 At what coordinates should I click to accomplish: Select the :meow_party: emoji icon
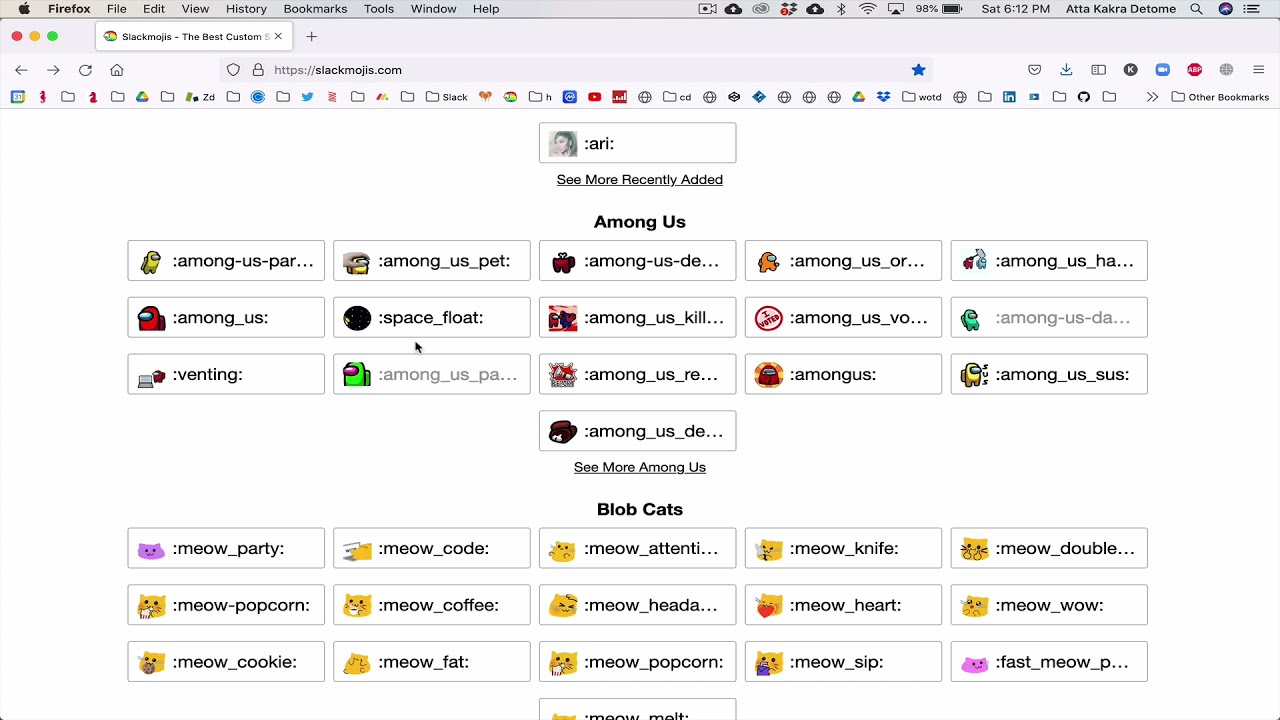pos(151,549)
